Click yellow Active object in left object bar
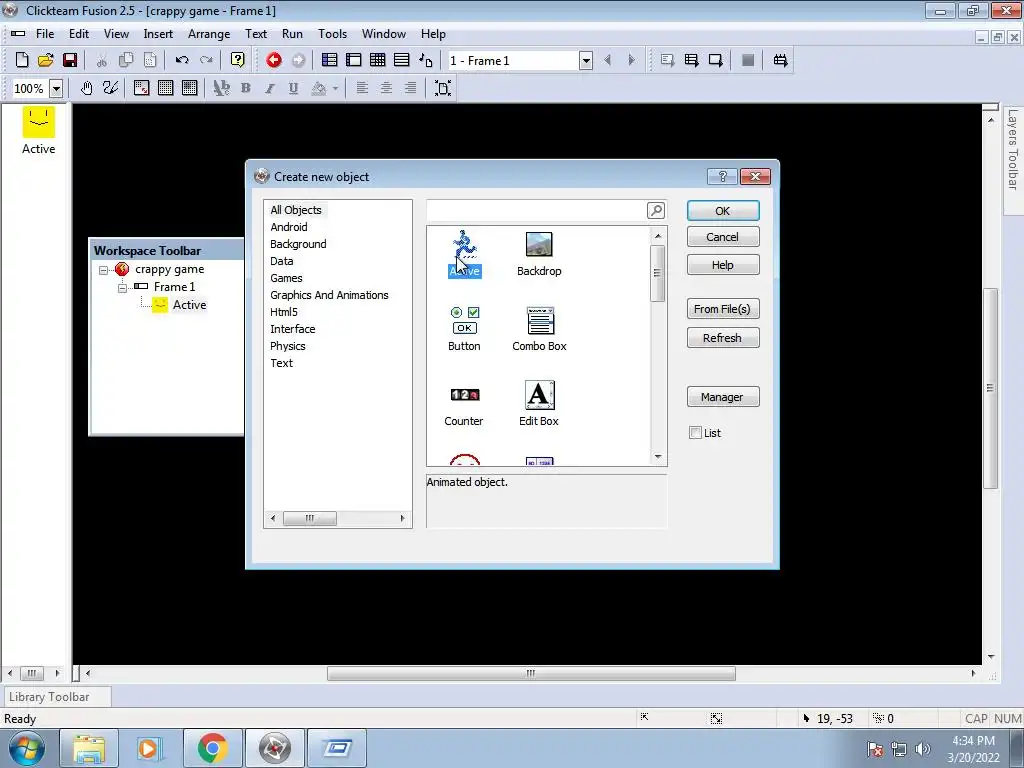 [39, 131]
